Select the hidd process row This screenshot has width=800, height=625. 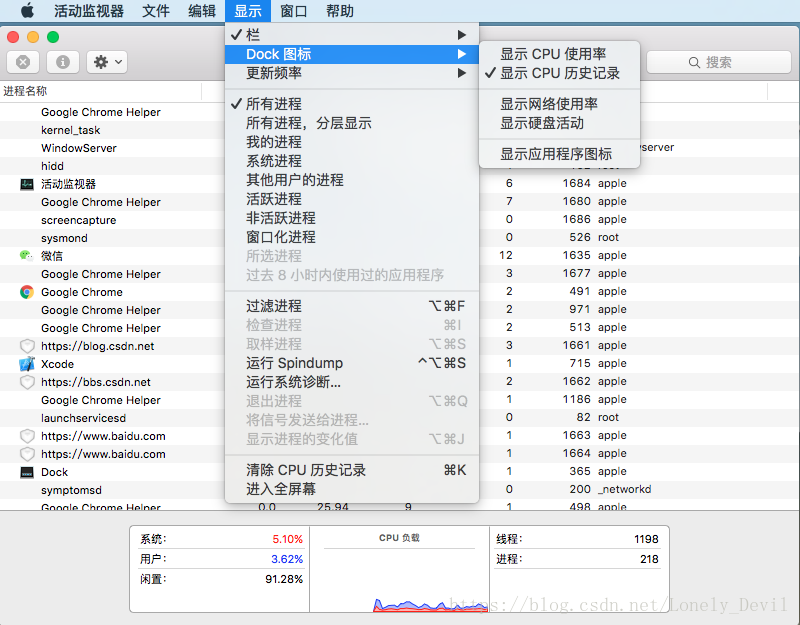pyautogui.click(x=112, y=166)
